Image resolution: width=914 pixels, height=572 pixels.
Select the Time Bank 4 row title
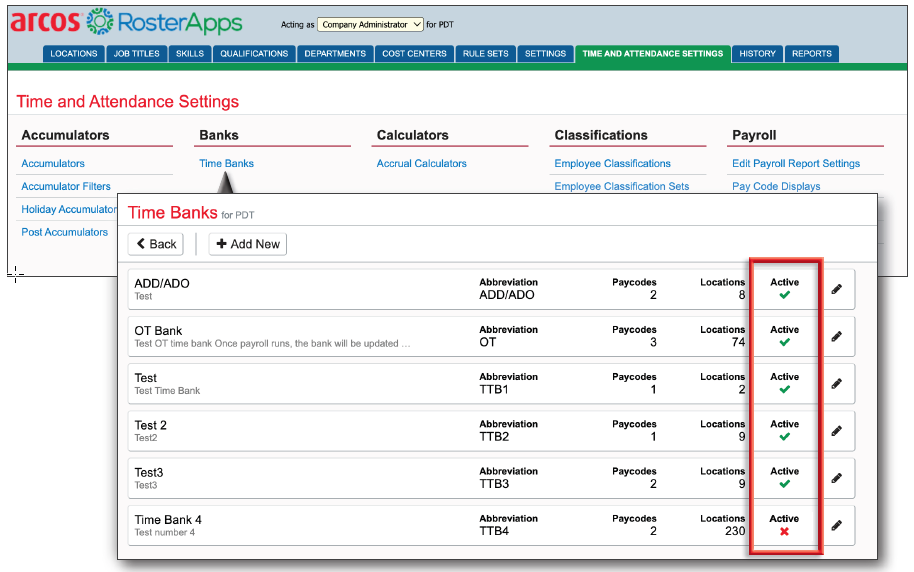pos(168,520)
